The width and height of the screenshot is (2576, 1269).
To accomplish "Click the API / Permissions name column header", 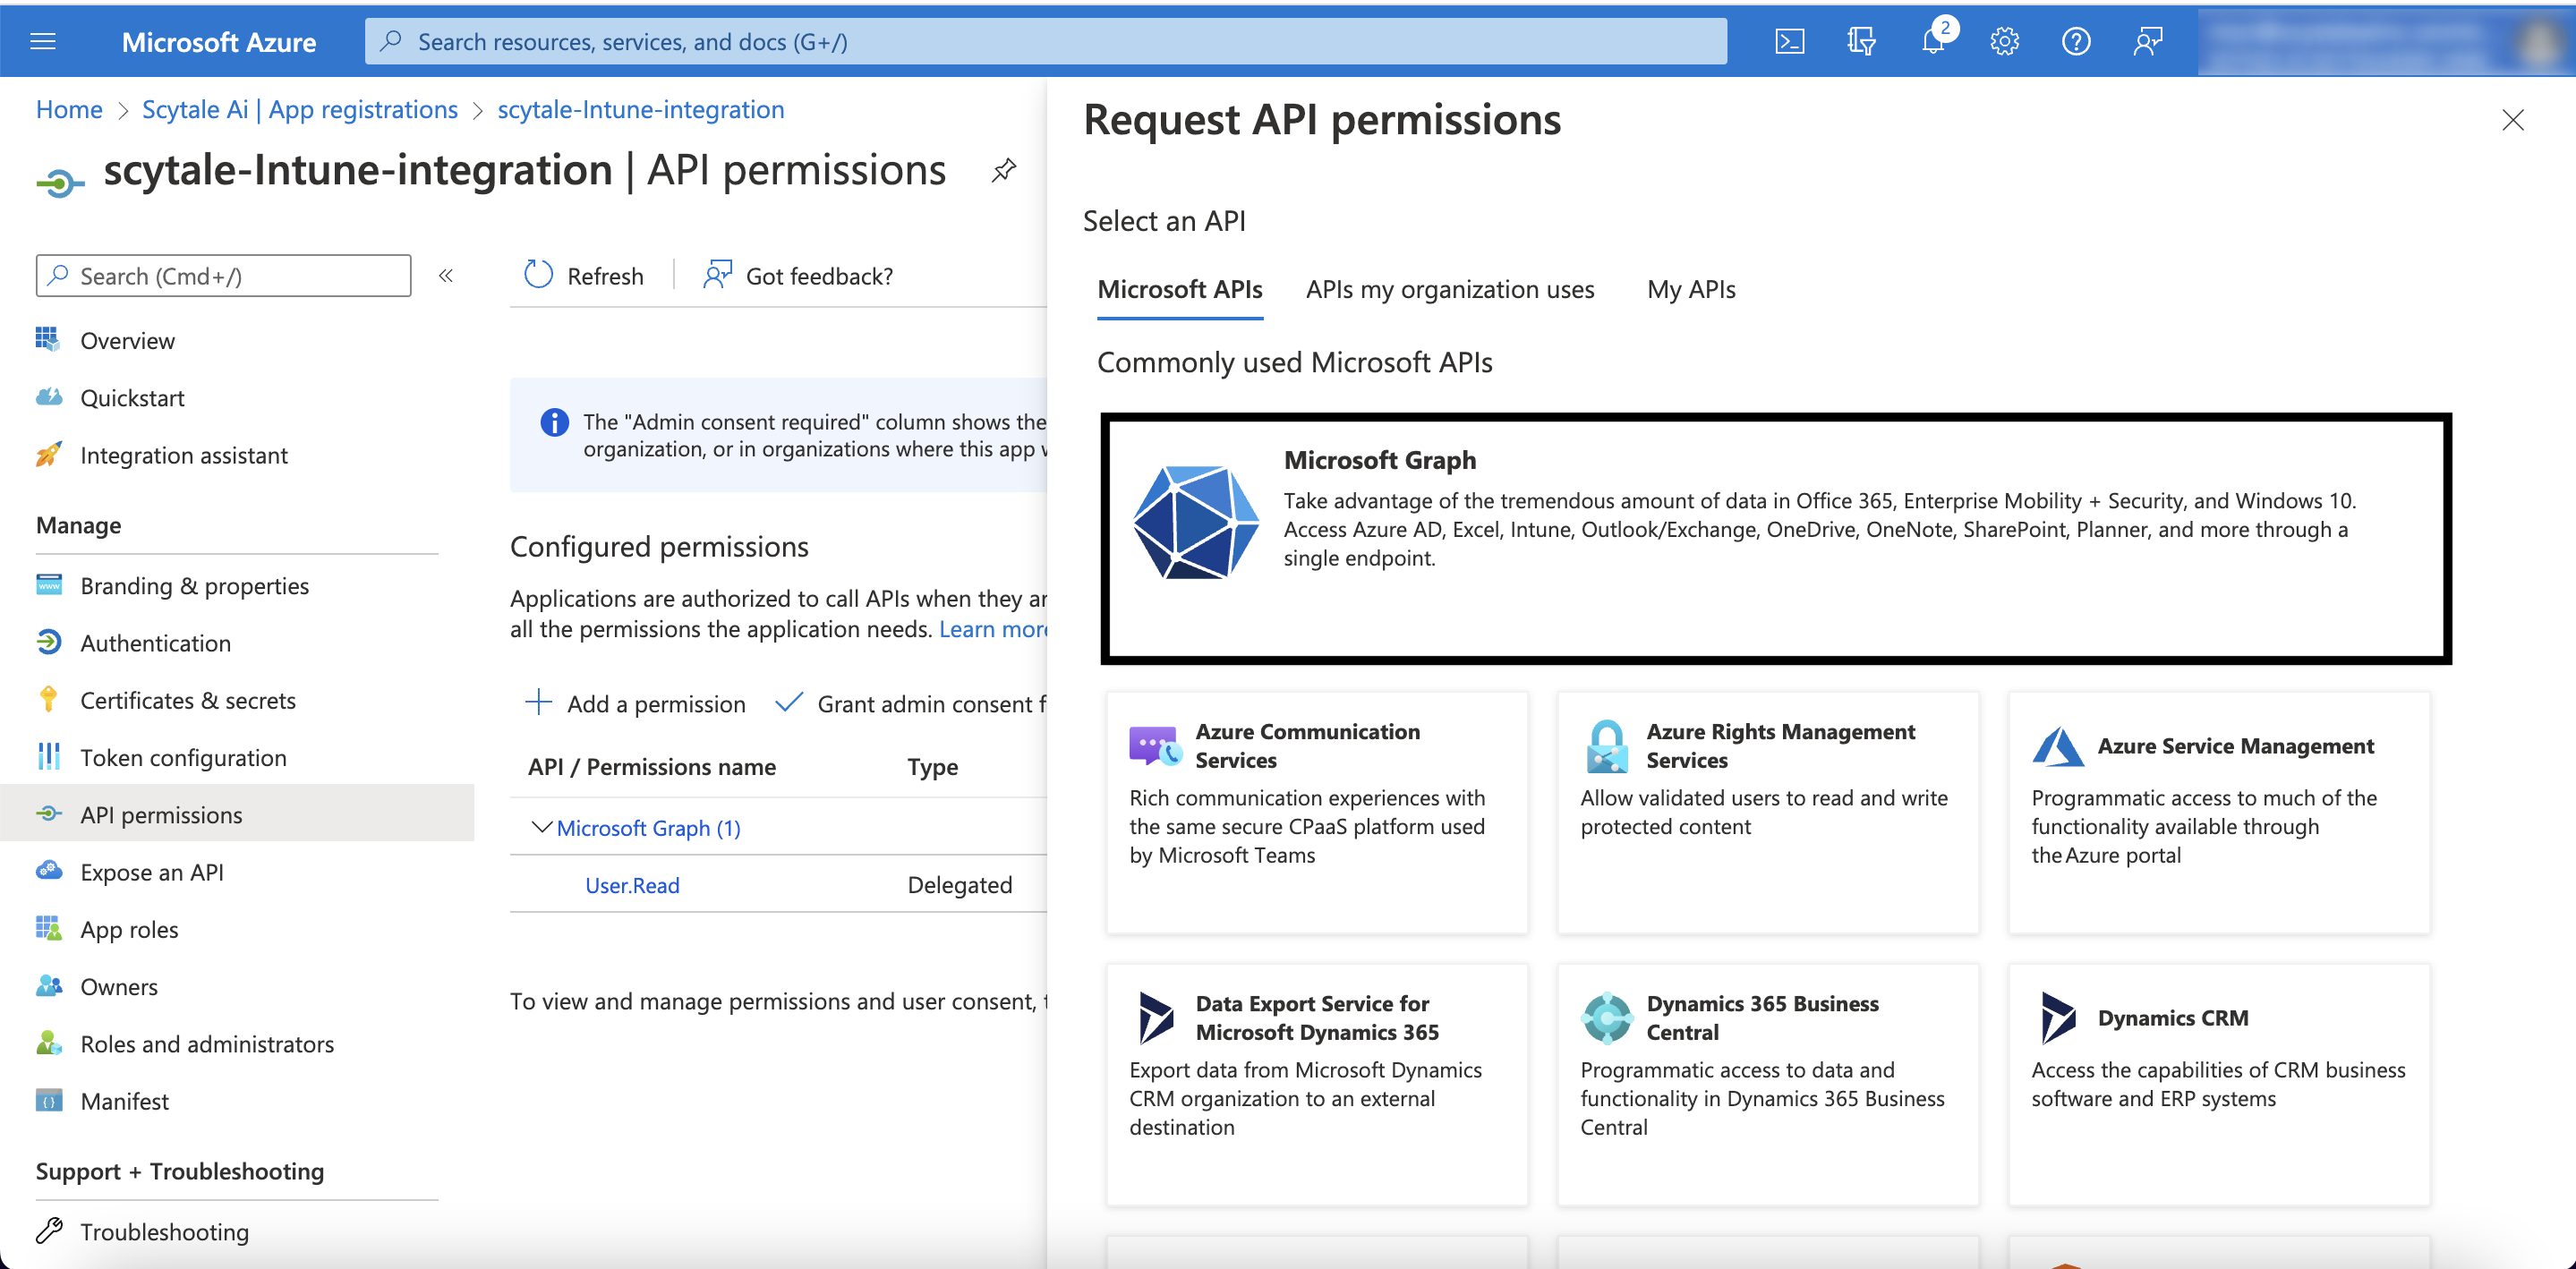I will (651, 767).
